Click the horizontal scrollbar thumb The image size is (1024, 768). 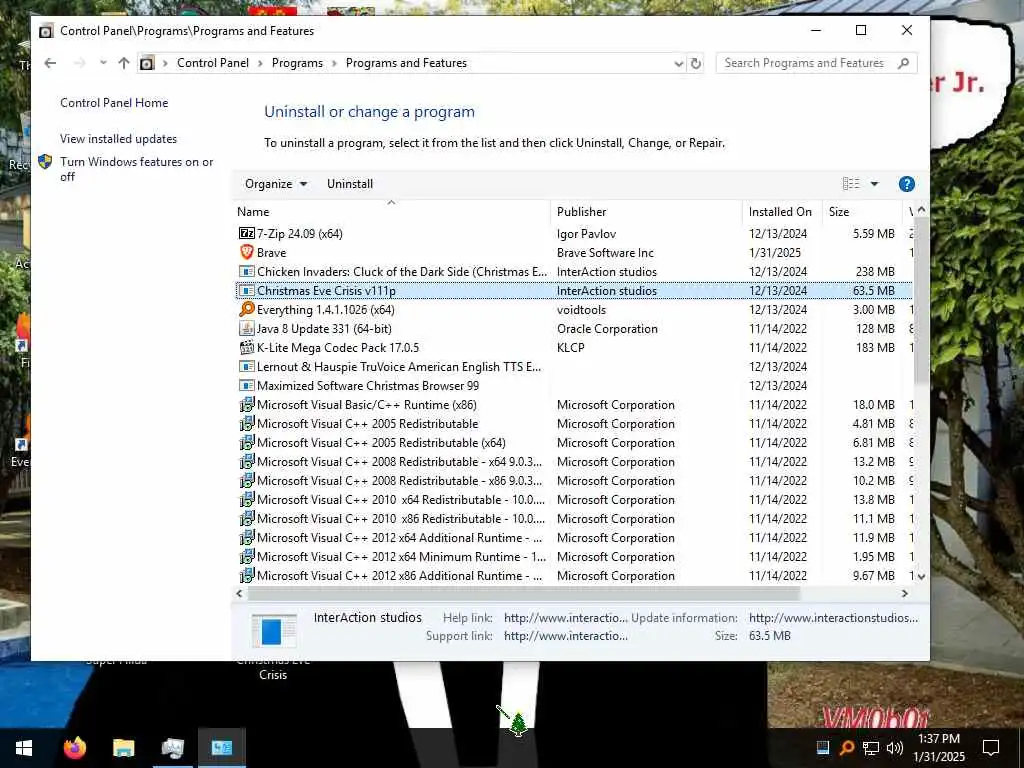coord(524,594)
